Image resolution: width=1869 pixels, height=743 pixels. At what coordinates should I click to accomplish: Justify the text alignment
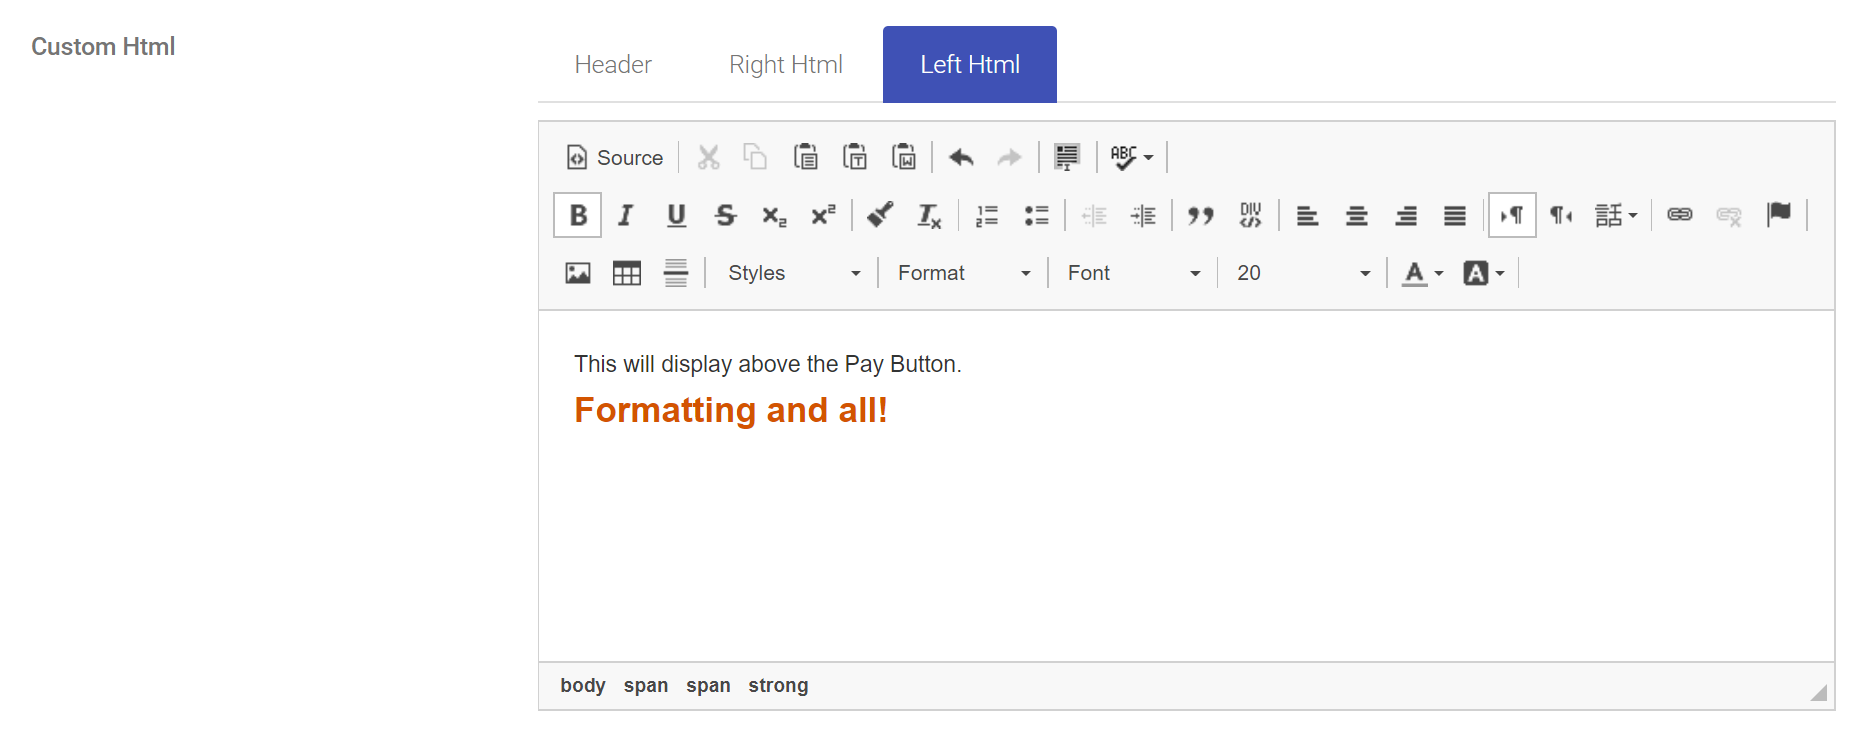coord(1455,215)
